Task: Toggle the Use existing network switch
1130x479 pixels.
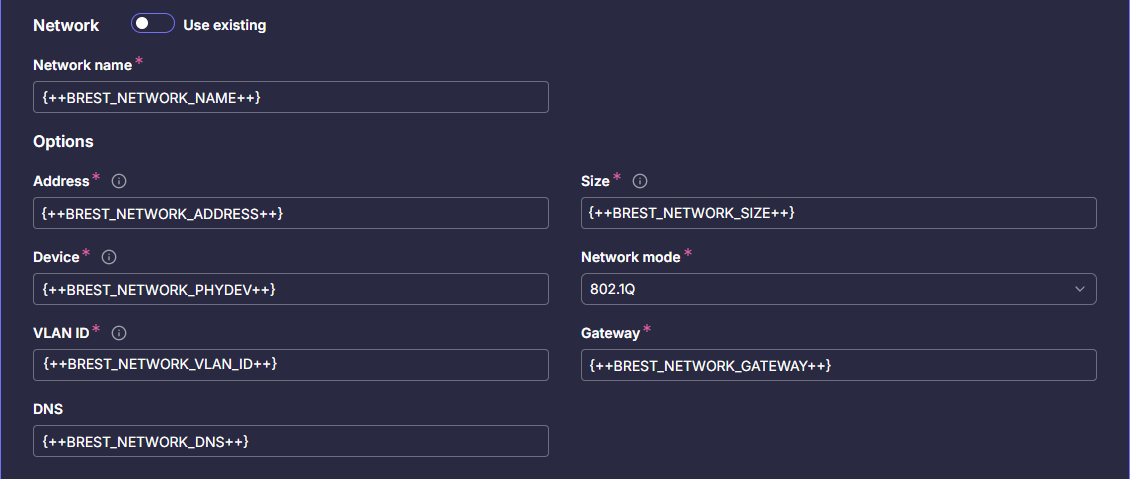Action: (x=153, y=24)
